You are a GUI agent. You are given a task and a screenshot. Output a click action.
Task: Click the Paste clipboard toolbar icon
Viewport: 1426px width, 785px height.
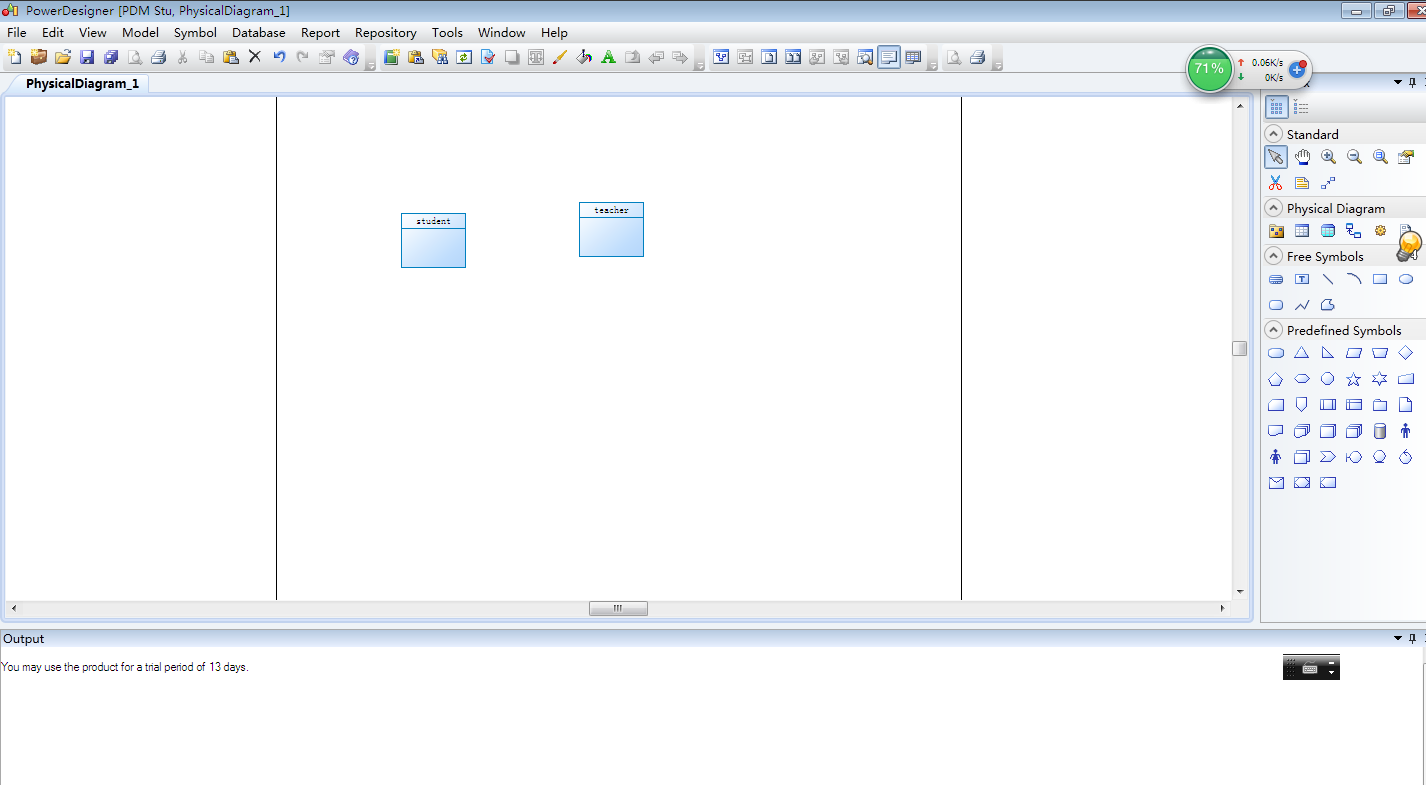click(x=231, y=57)
